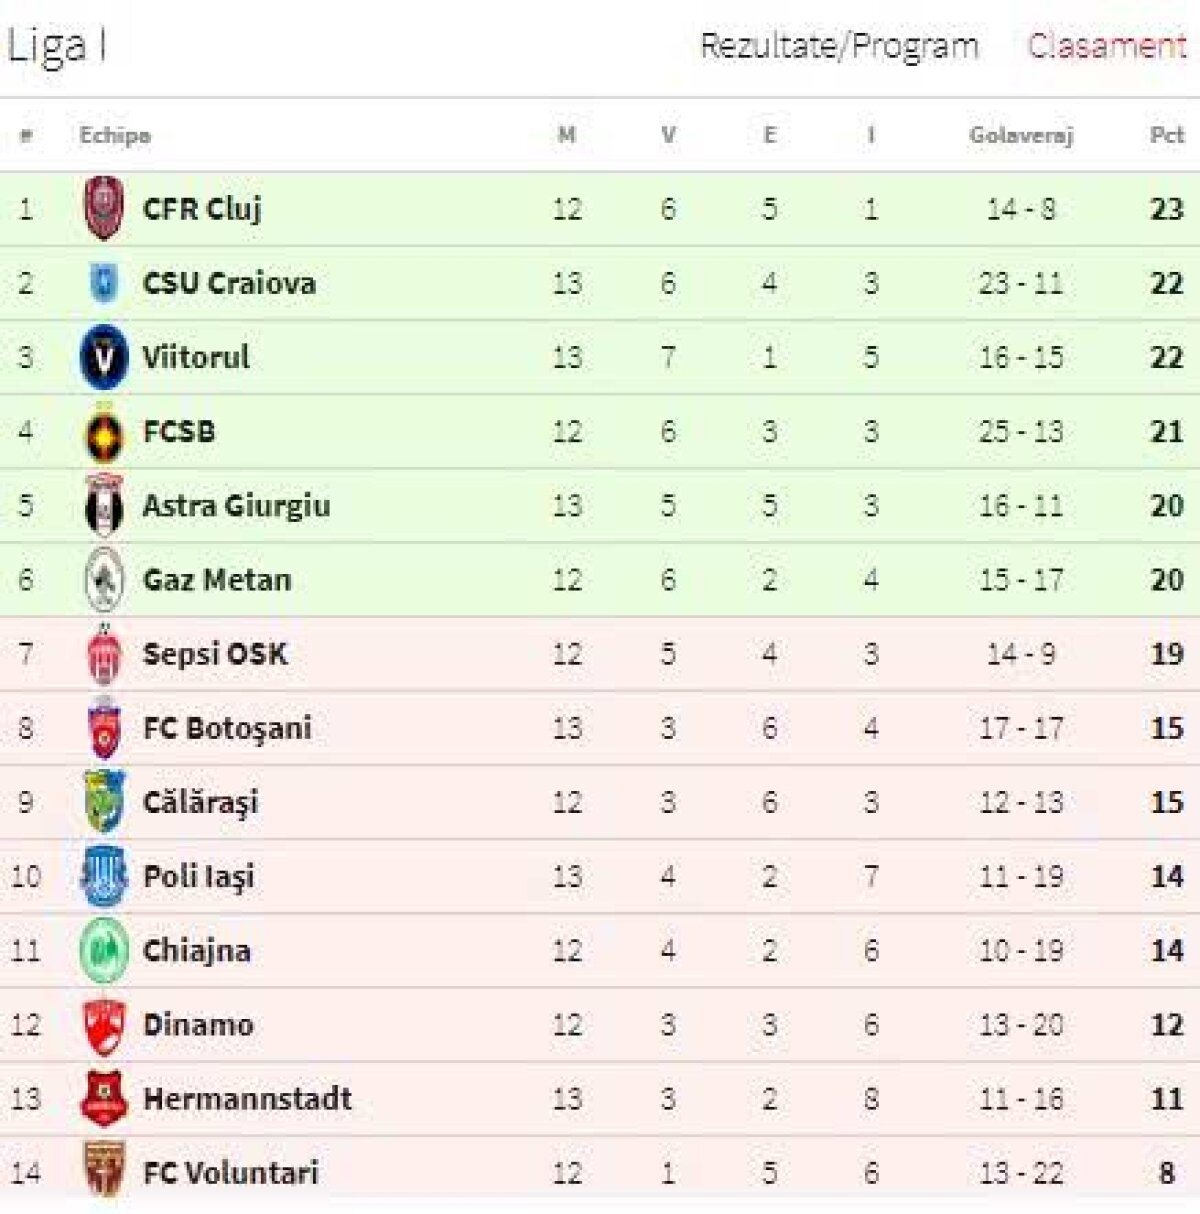This screenshot has height=1214, width=1200.
Task: Click the Echipa column header
Action: (x=115, y=135)
